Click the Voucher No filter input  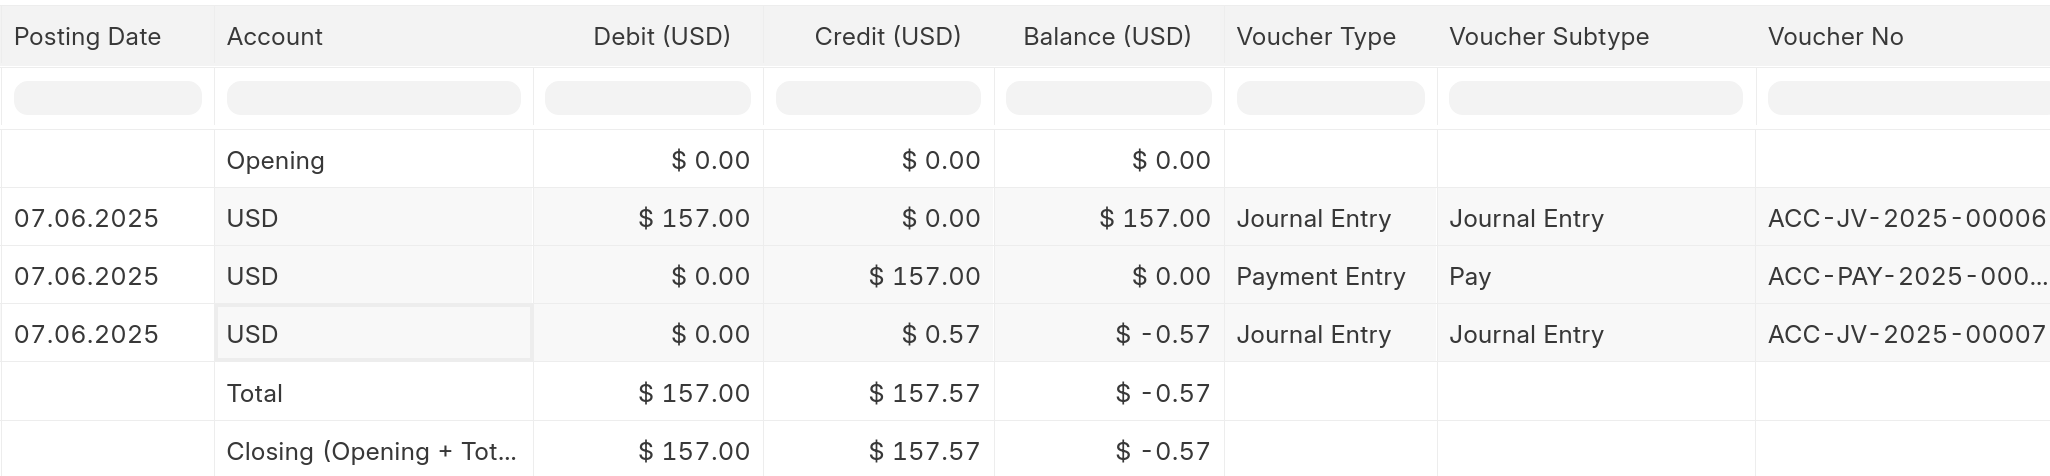pyautogui.click(x=1905, y=98)
